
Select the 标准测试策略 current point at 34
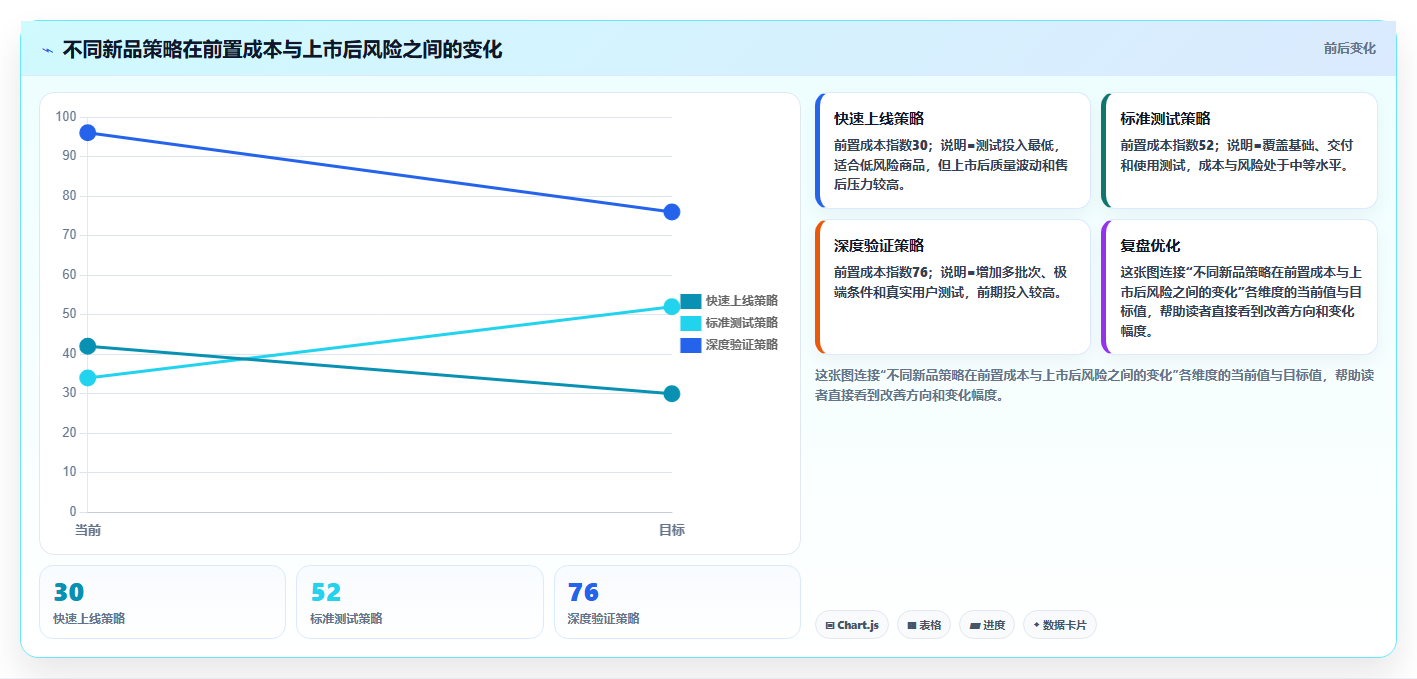[88, 378]
